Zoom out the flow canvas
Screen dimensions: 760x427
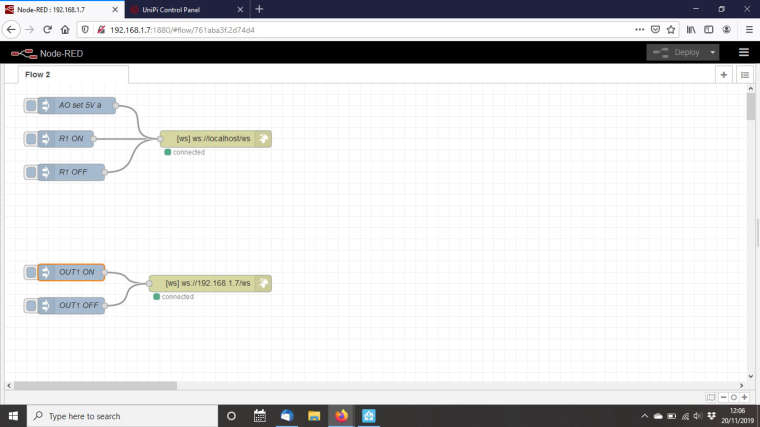coord(723,397)
